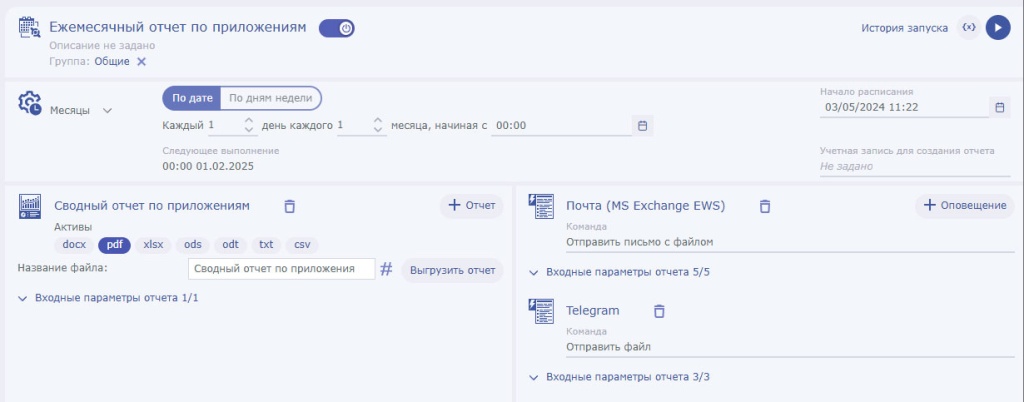This screenshot has width=1024, height=402.
Task: Click the Выгрузить отчет button
Action: tap(452, 270)
